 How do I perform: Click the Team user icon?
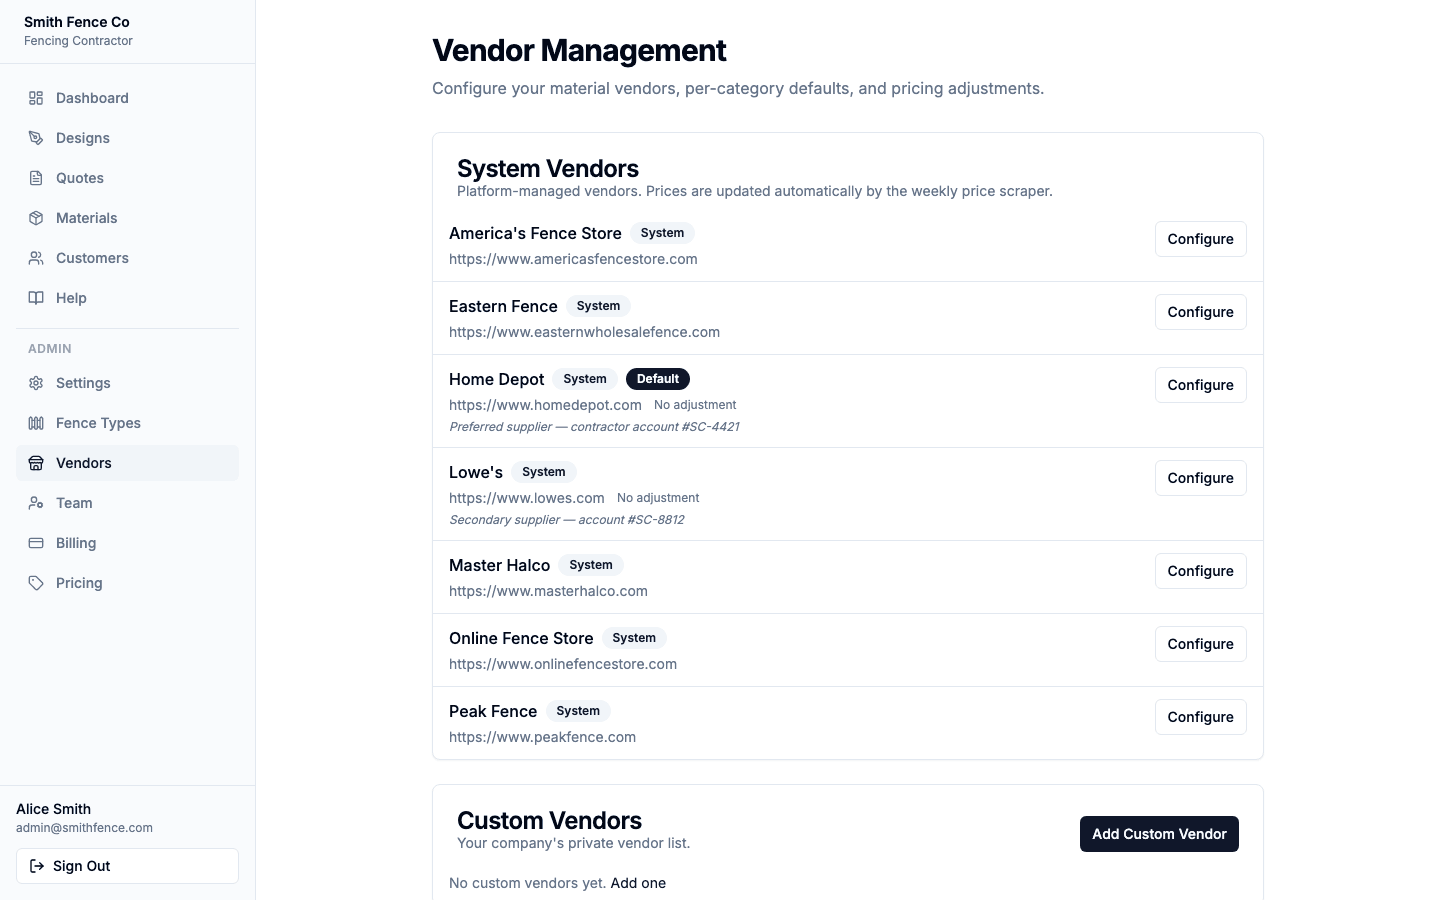[x=36, y=503]
